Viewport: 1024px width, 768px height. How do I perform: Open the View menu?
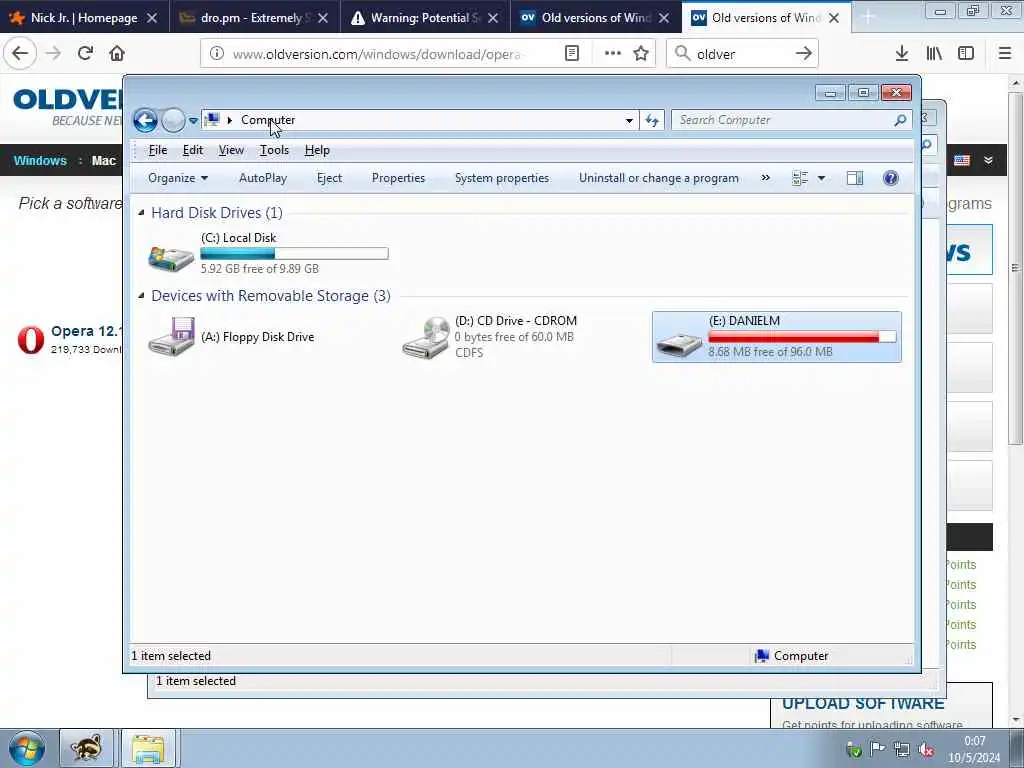pyautogui.click(x=231, y=150)
